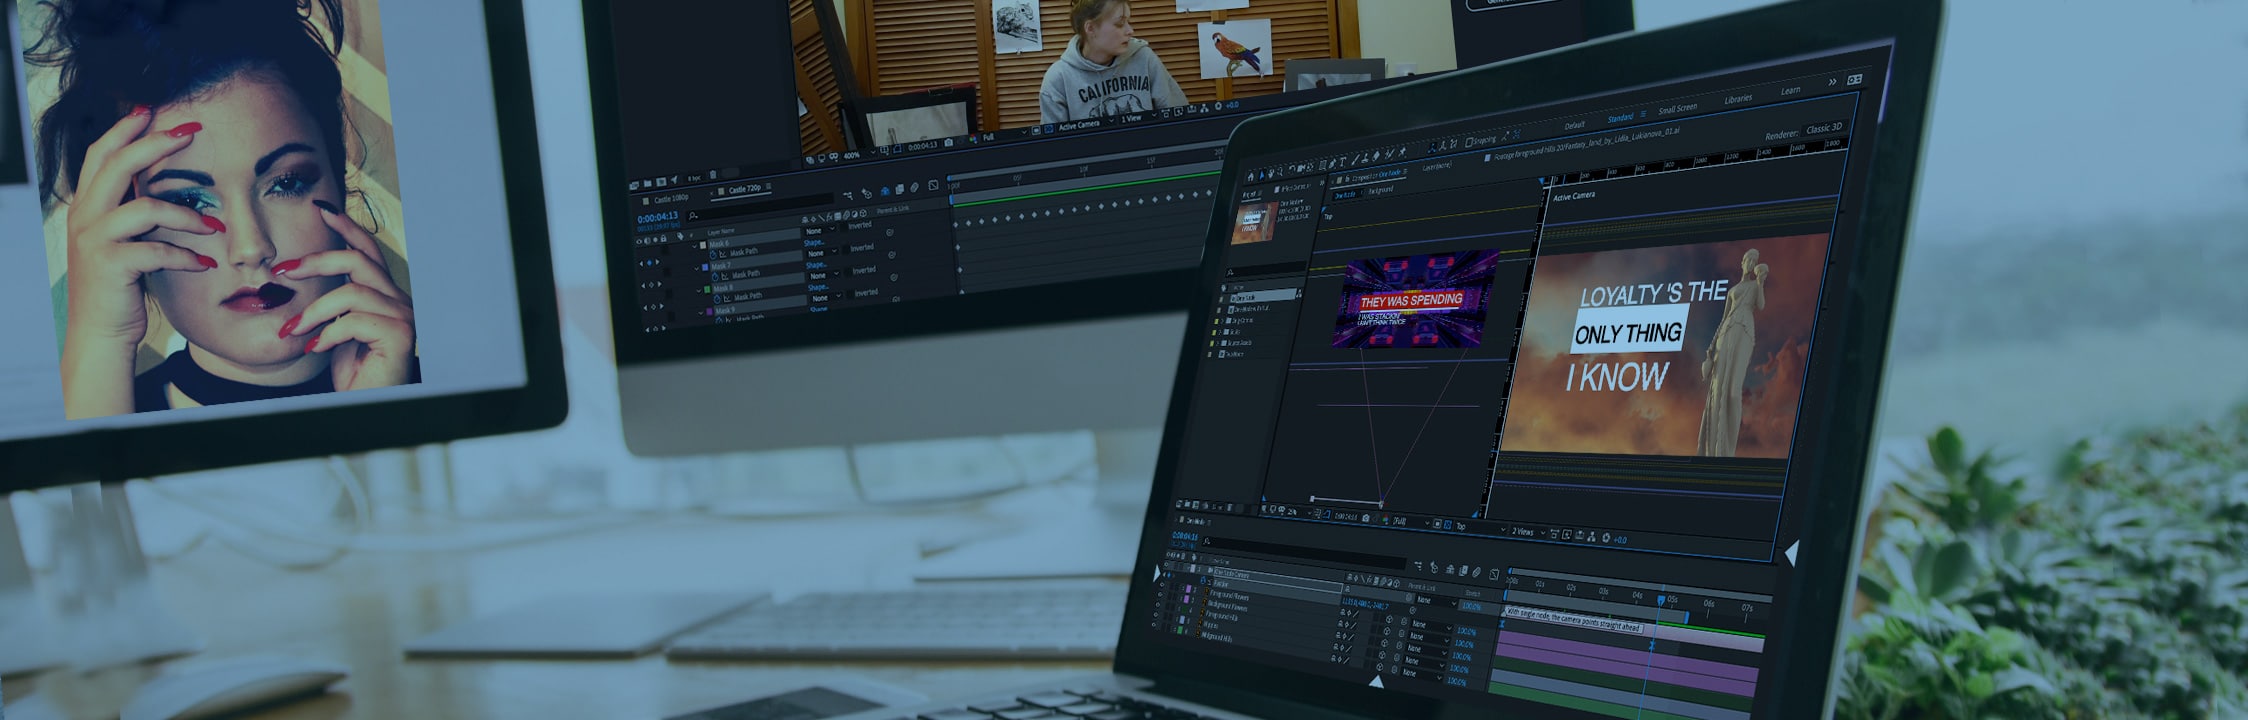
Task: Select the Type tool on laptop toolbar
Action: pos(1343,161)
